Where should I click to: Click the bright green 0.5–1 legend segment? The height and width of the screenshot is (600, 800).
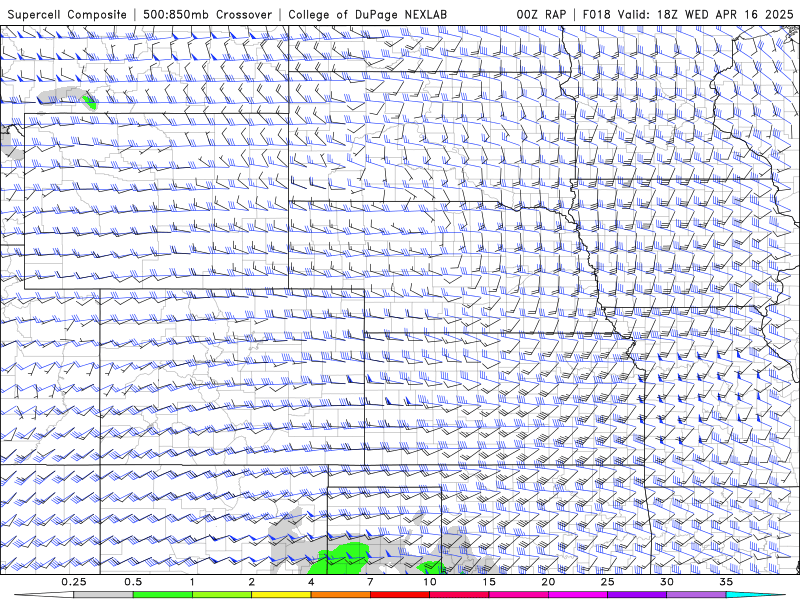click(162, 595)
